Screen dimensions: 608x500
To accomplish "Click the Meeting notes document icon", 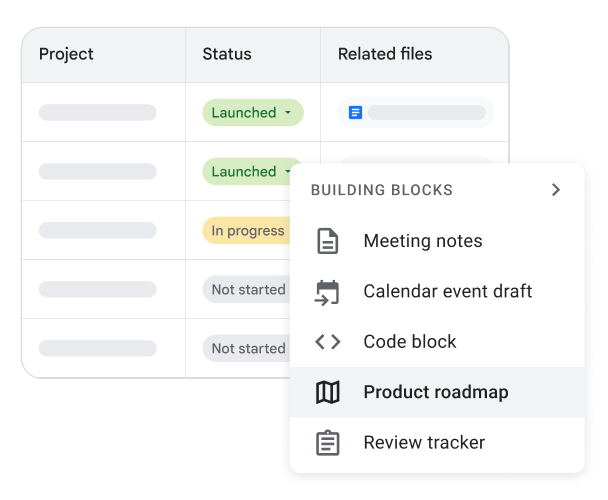I will [x=327, y=241].
